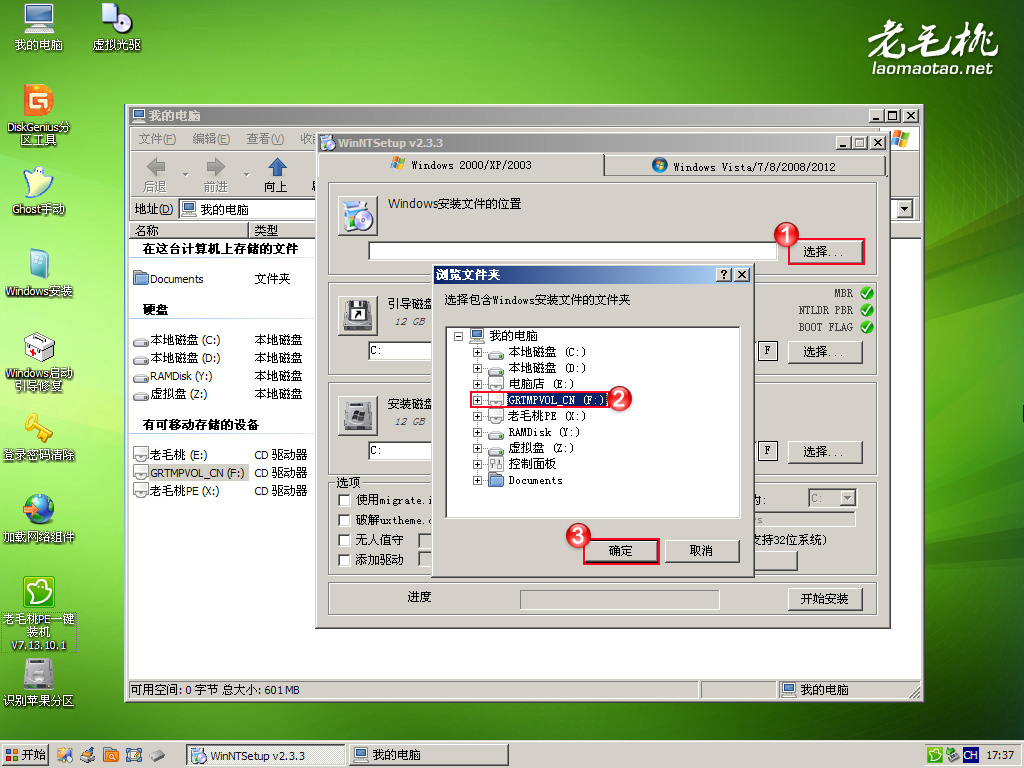The image size is (1024, 768).
Task: Open the 开始 start menu
Action: pyautogui.click(x=25, y=755)
